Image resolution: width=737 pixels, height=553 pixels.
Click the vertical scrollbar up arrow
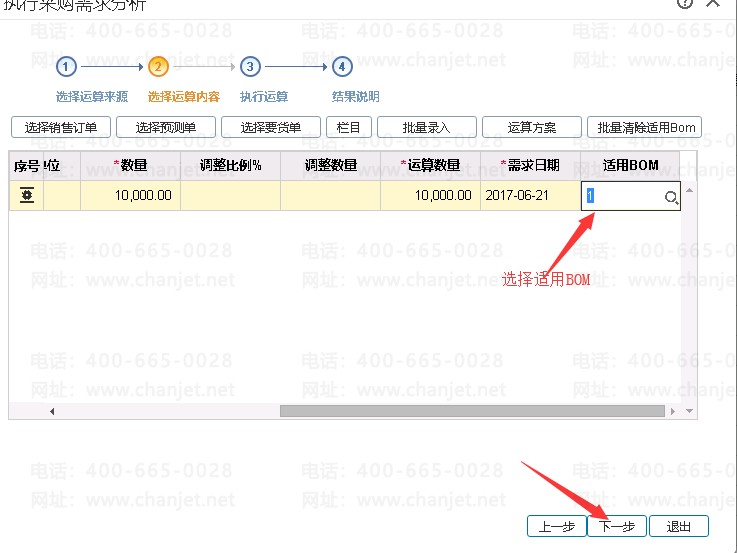point(689,190)
